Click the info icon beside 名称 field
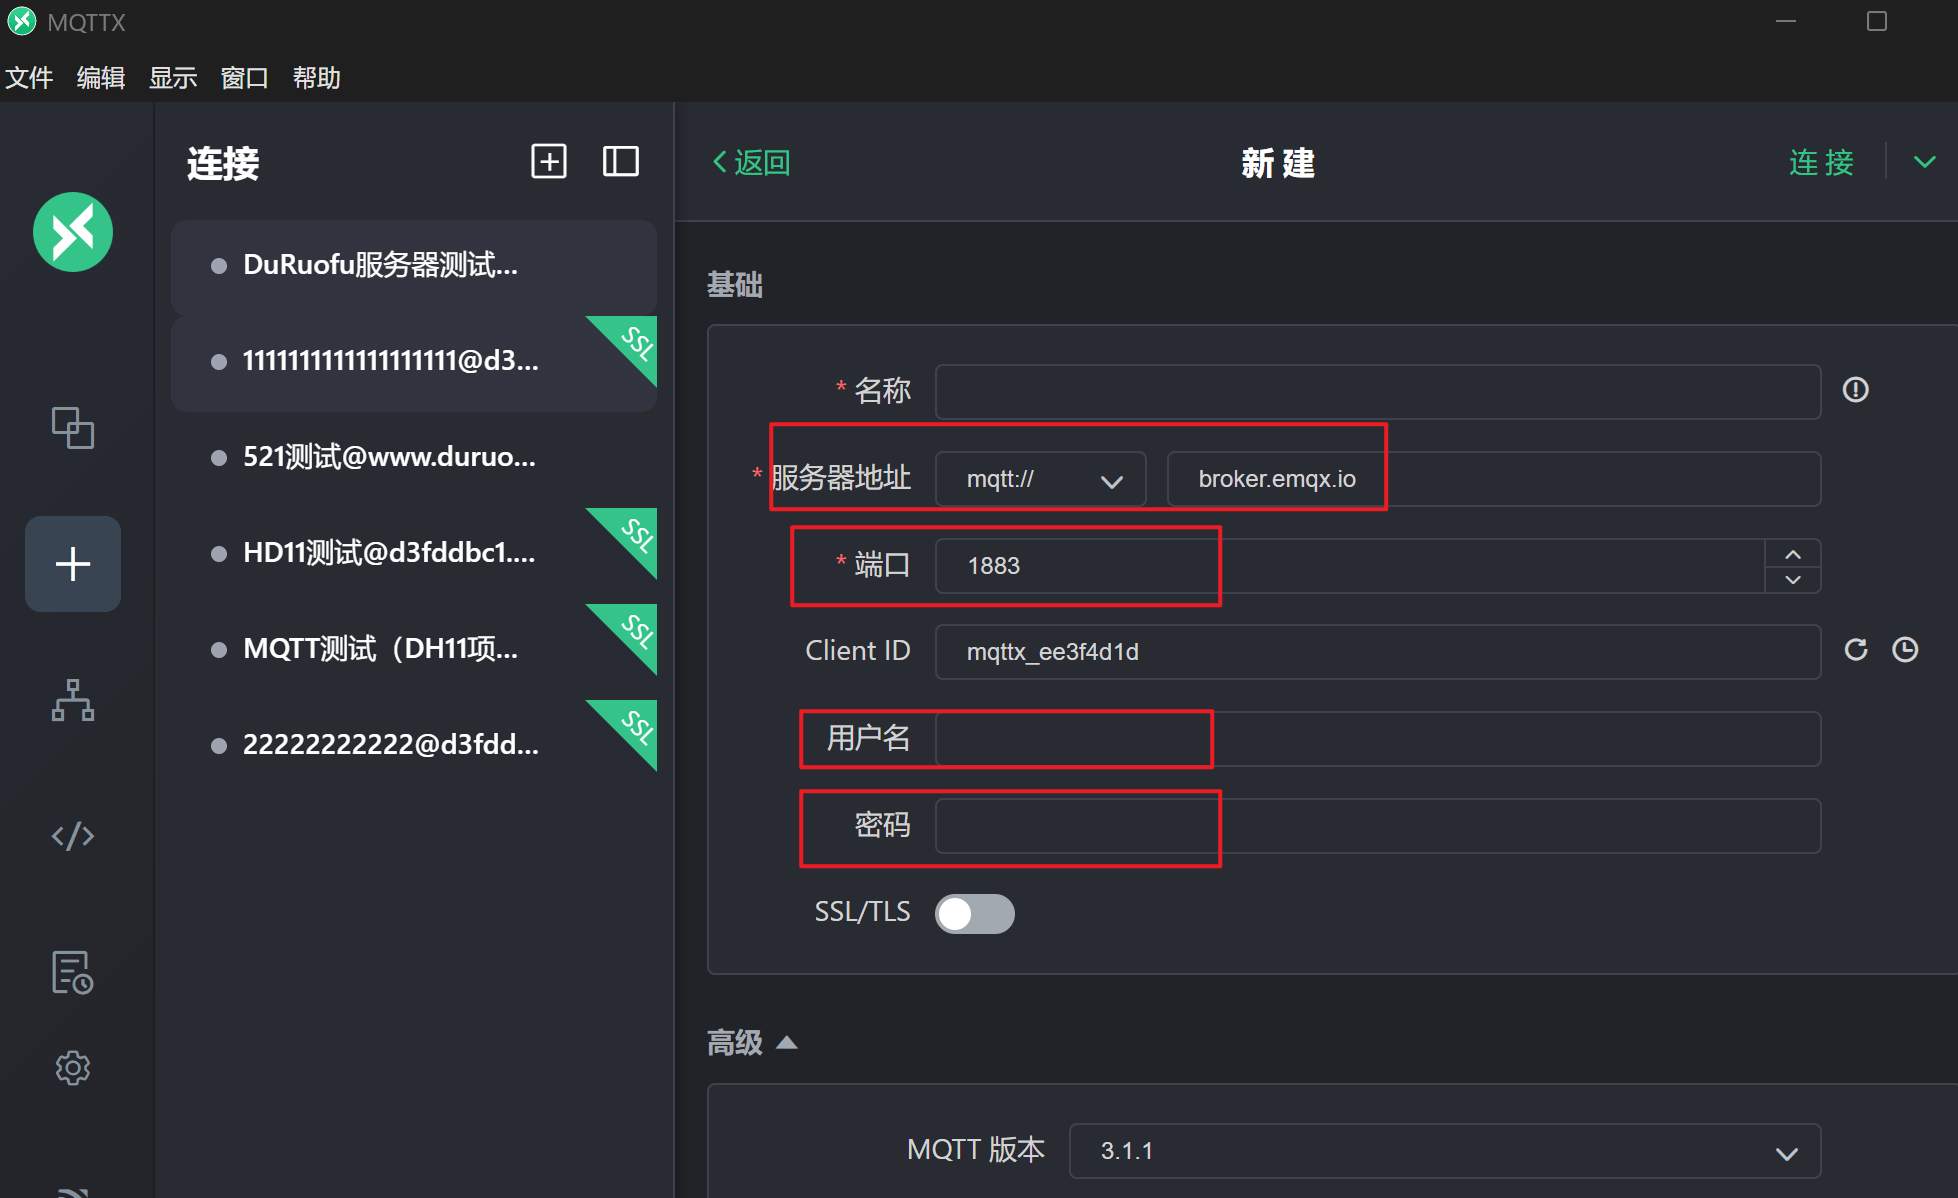 click(x=1856, y=390)
